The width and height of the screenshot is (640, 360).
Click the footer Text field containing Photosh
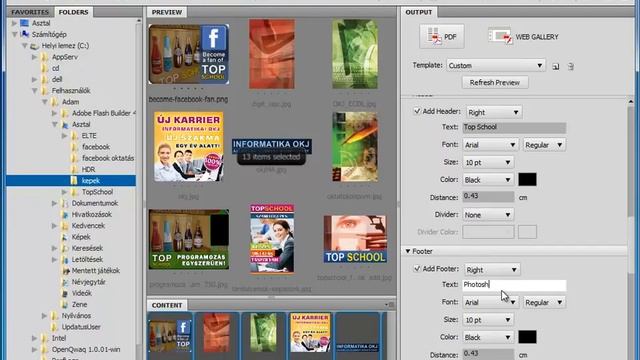click(514, 285)
